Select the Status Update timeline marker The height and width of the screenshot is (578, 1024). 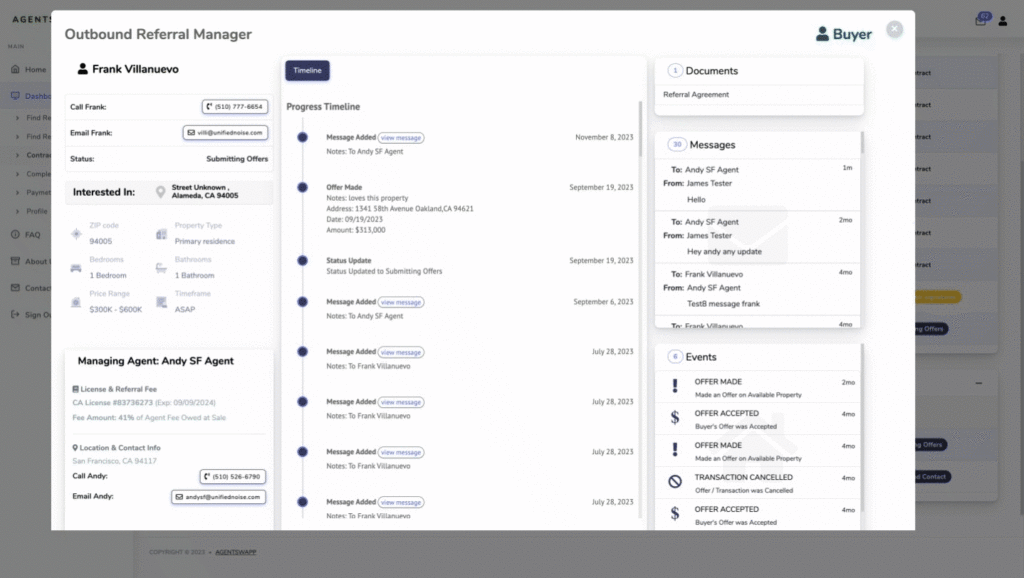pos(302,261)
